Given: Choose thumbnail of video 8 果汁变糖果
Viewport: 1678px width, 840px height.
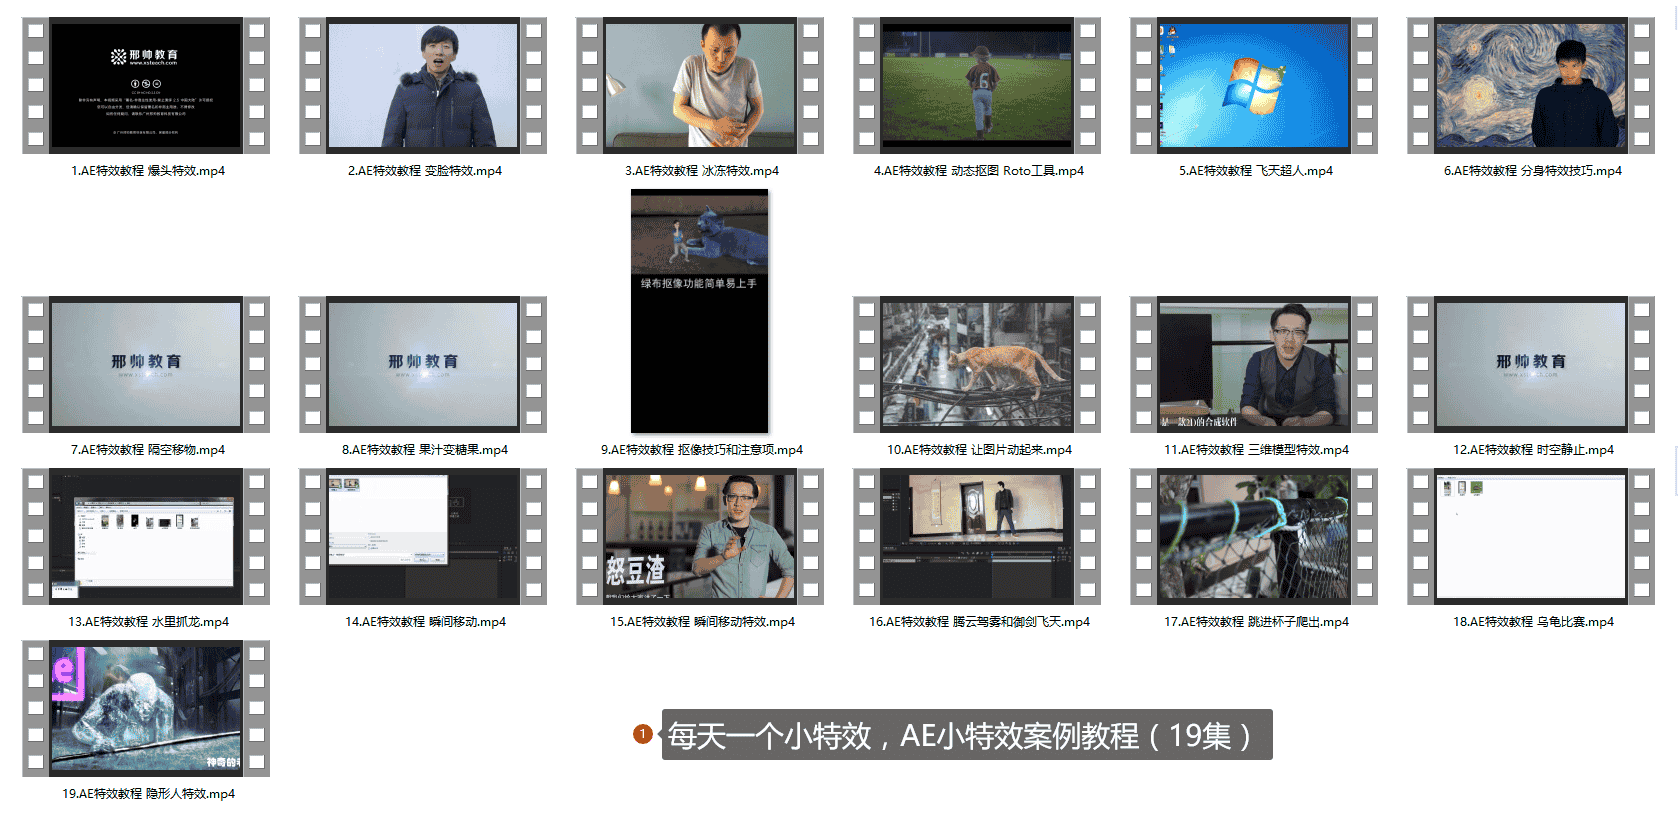Looking at the screenshot, I should point(423,364).
